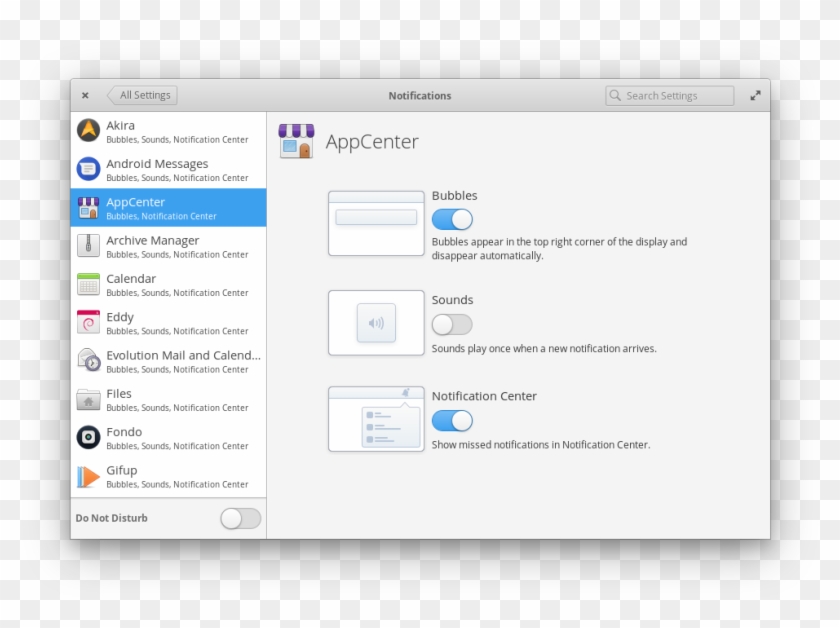This screenshot has width=840, height=628.
Task: Select the Calendar app icon
Action: [x=88, y=284]
